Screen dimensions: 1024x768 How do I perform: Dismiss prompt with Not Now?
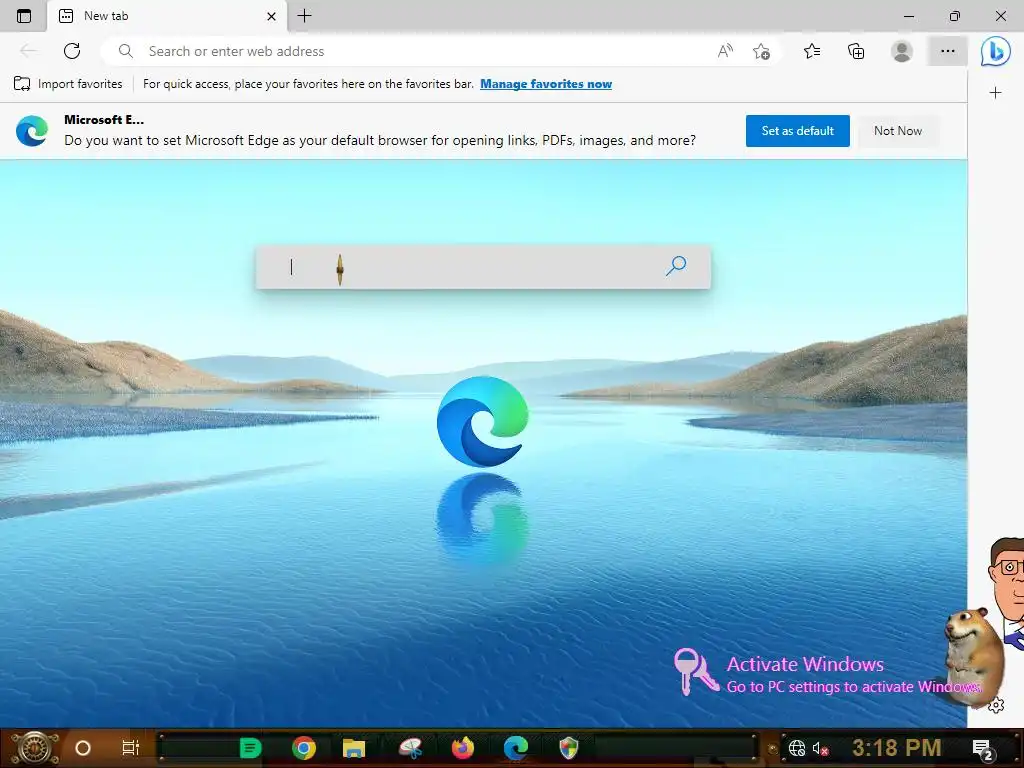click(x=898, y=131)
